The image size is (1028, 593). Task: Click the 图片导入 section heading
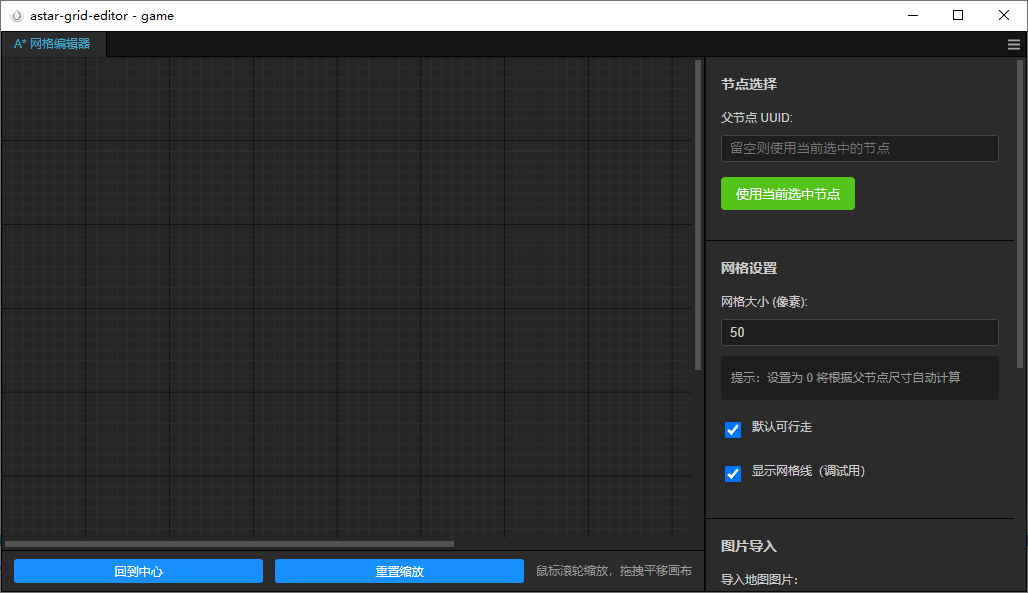[x=749, y=546]
